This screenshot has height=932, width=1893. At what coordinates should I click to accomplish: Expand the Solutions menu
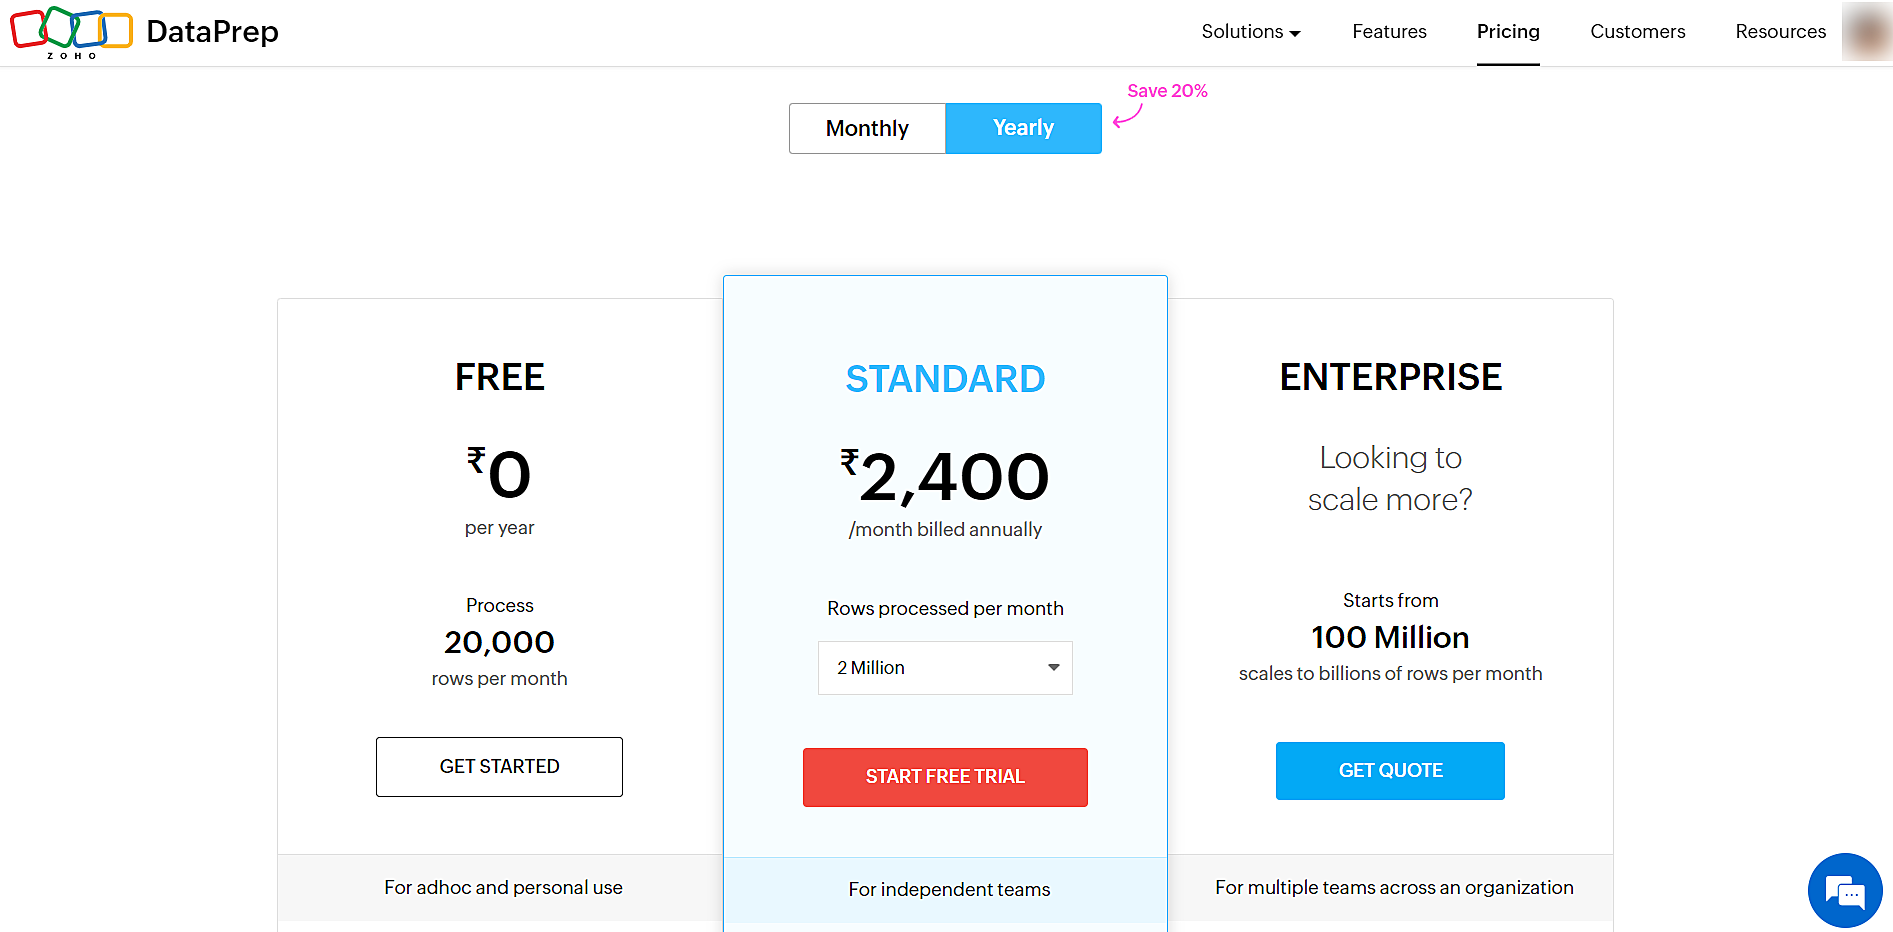[1251, 32]
